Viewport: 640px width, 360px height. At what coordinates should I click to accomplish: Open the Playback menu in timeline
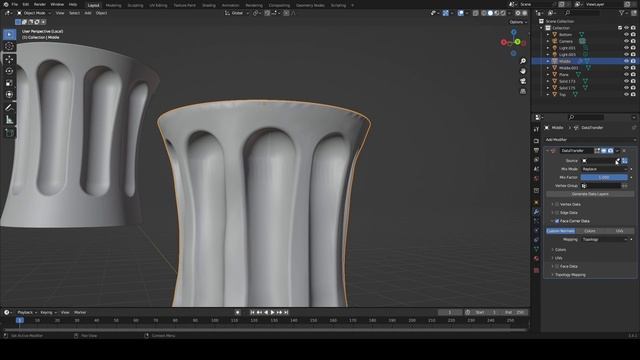pos(27,312)
